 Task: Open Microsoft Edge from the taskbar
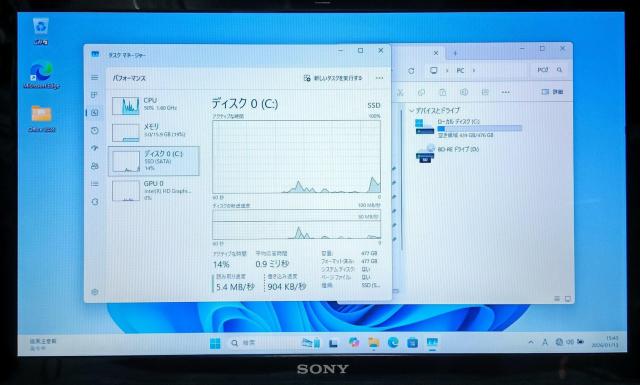[393, 343]
